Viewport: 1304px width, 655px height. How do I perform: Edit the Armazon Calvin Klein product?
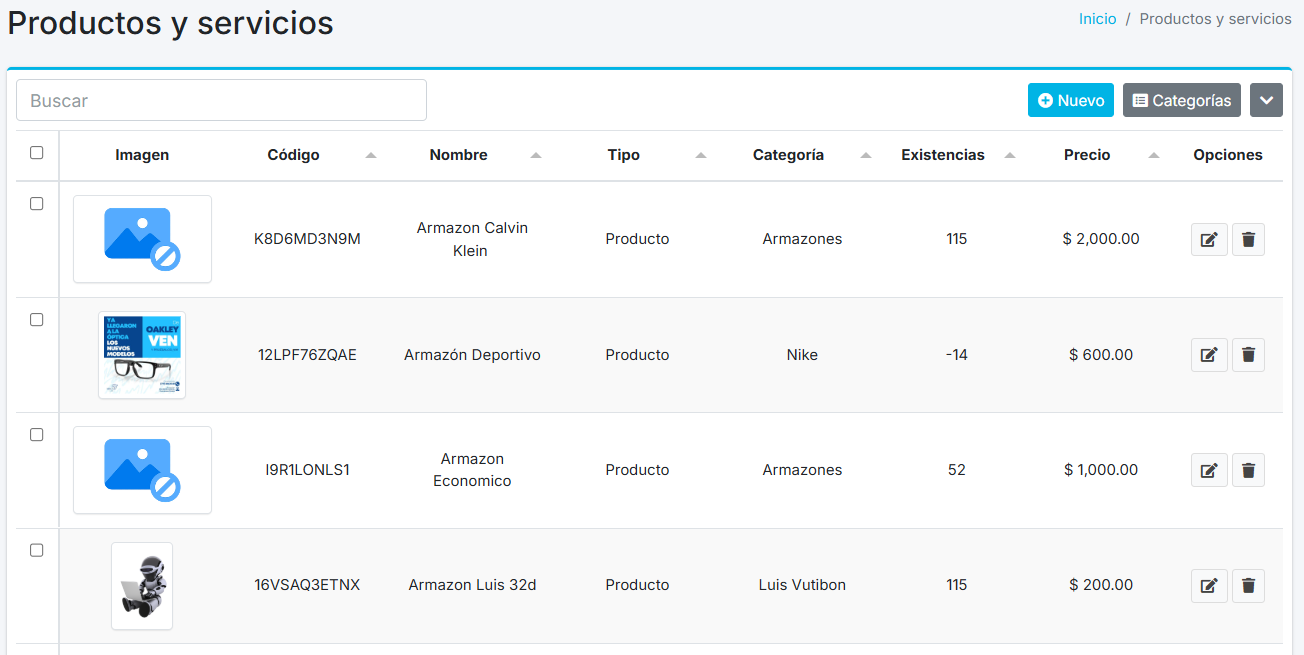pos(1208,240)
